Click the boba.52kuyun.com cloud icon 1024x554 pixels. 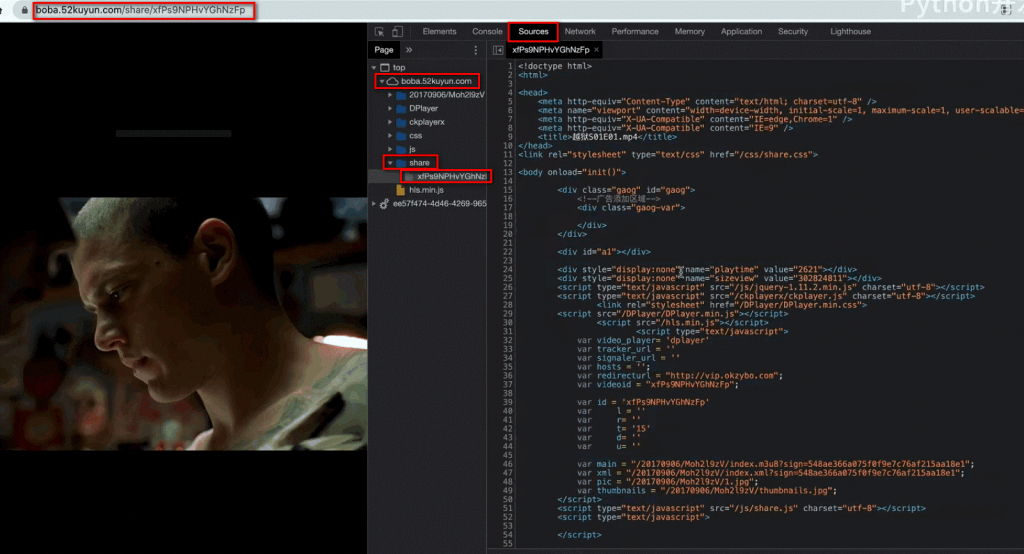coord(392,81)
